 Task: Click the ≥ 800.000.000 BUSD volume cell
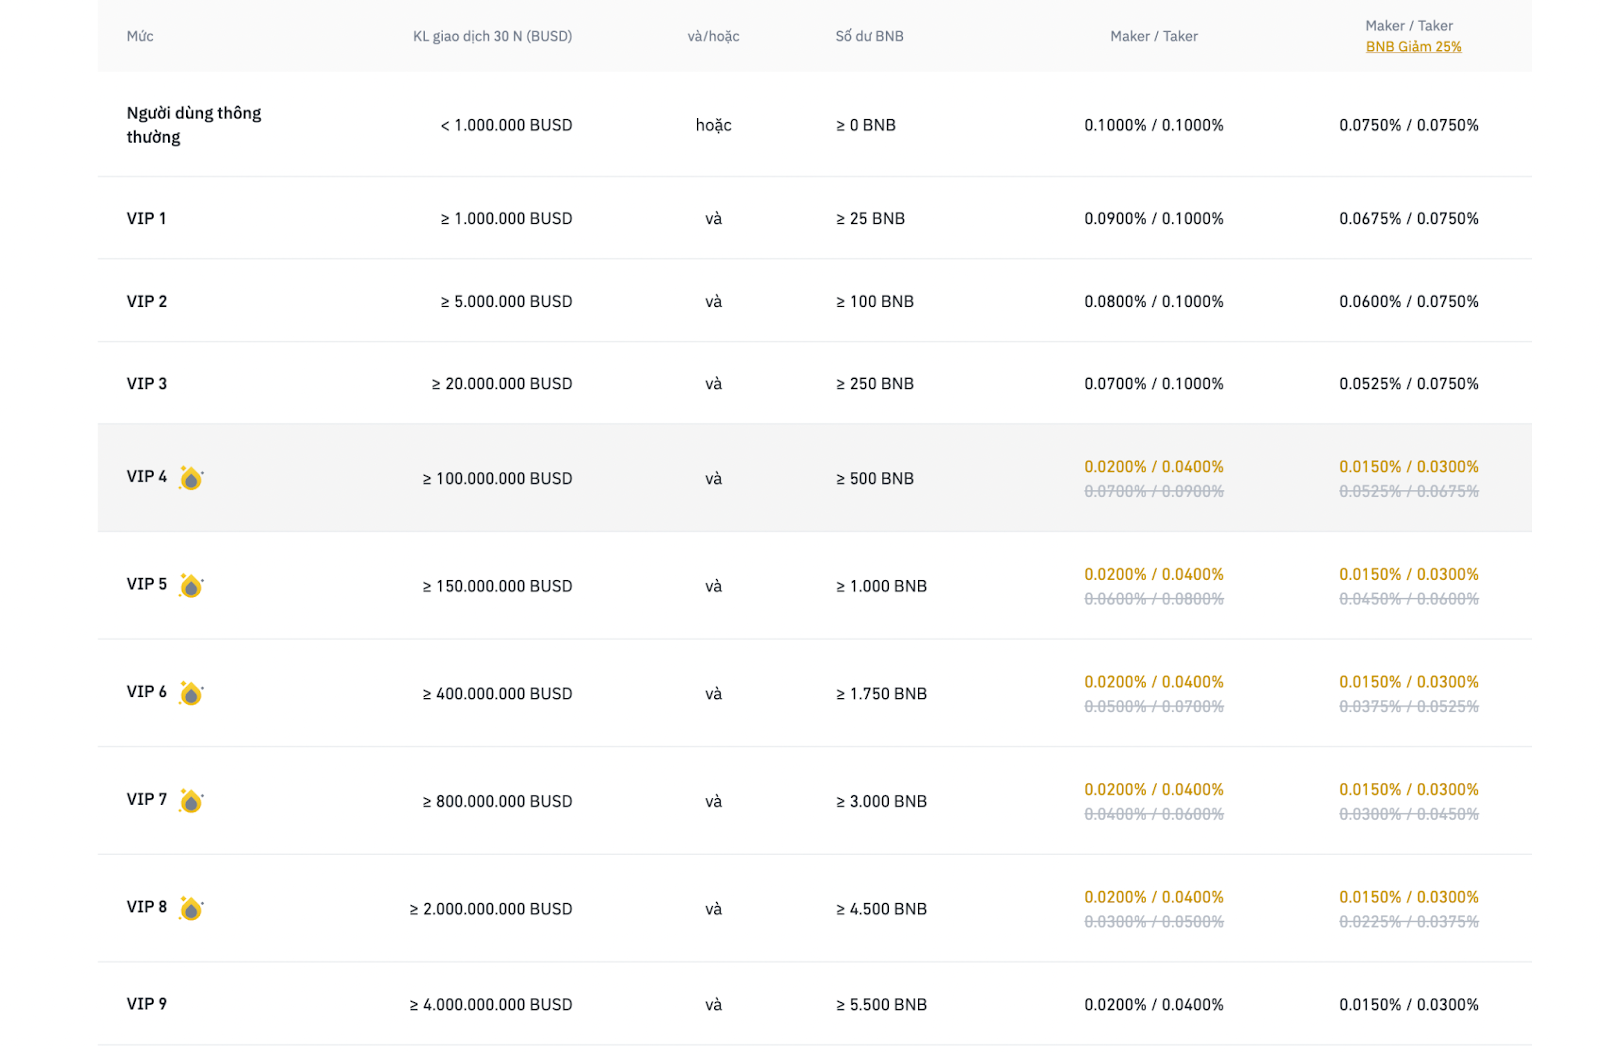click(x=497, y=801)
